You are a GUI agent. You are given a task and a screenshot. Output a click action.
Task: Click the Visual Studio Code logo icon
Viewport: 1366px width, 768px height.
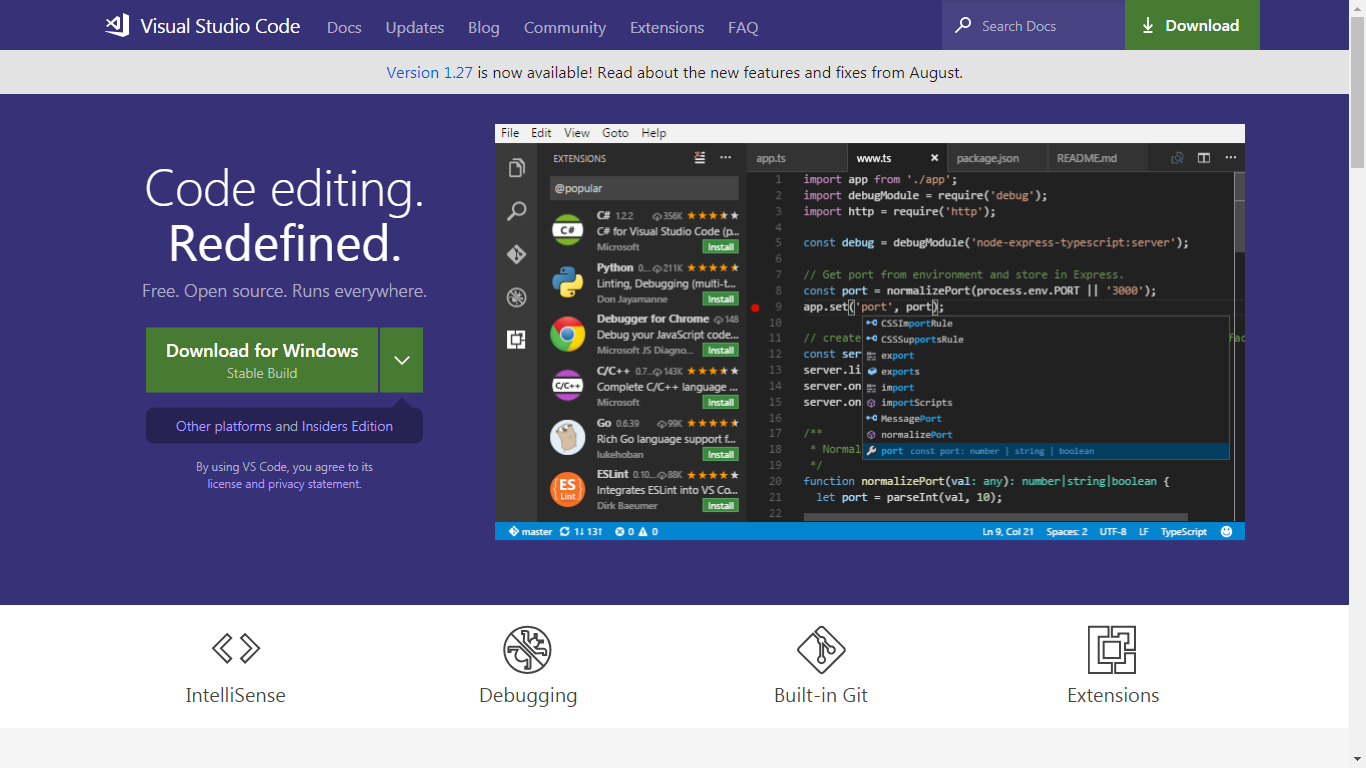(118, 26)
